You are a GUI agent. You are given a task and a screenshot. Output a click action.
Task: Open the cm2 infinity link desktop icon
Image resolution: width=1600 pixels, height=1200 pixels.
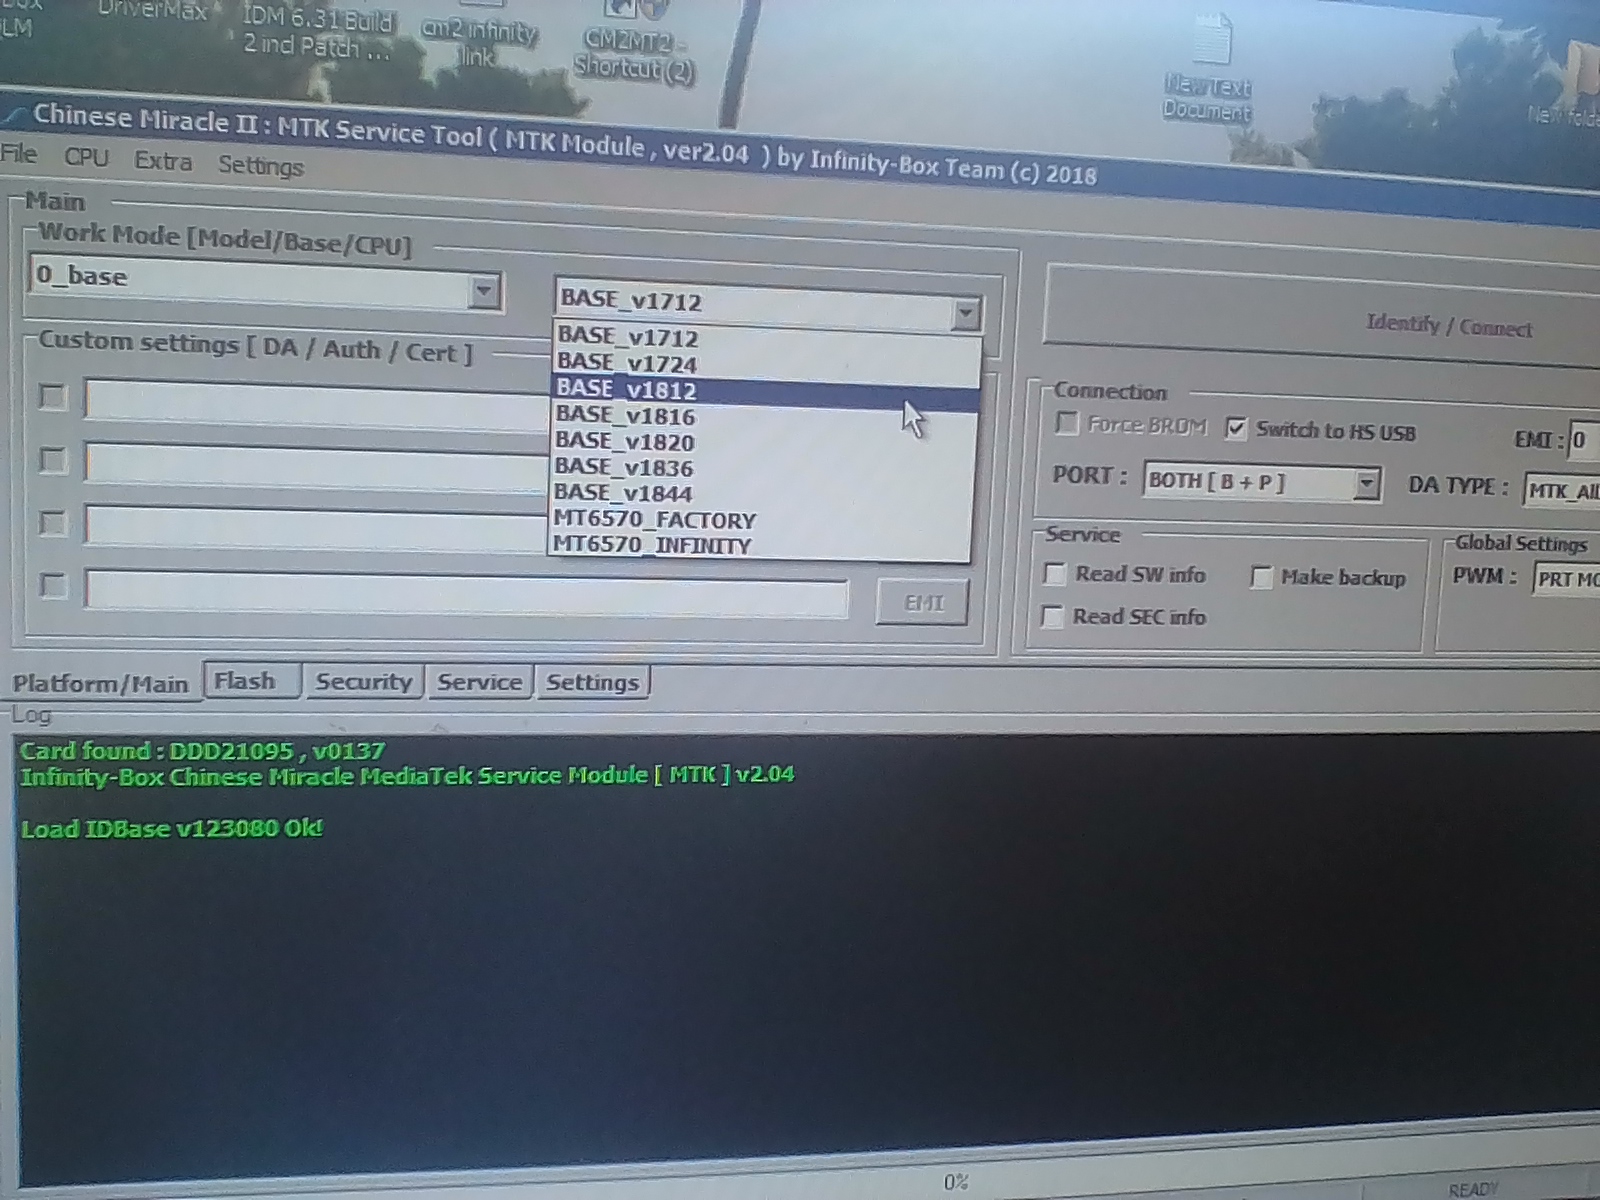(x=478, y=42)
